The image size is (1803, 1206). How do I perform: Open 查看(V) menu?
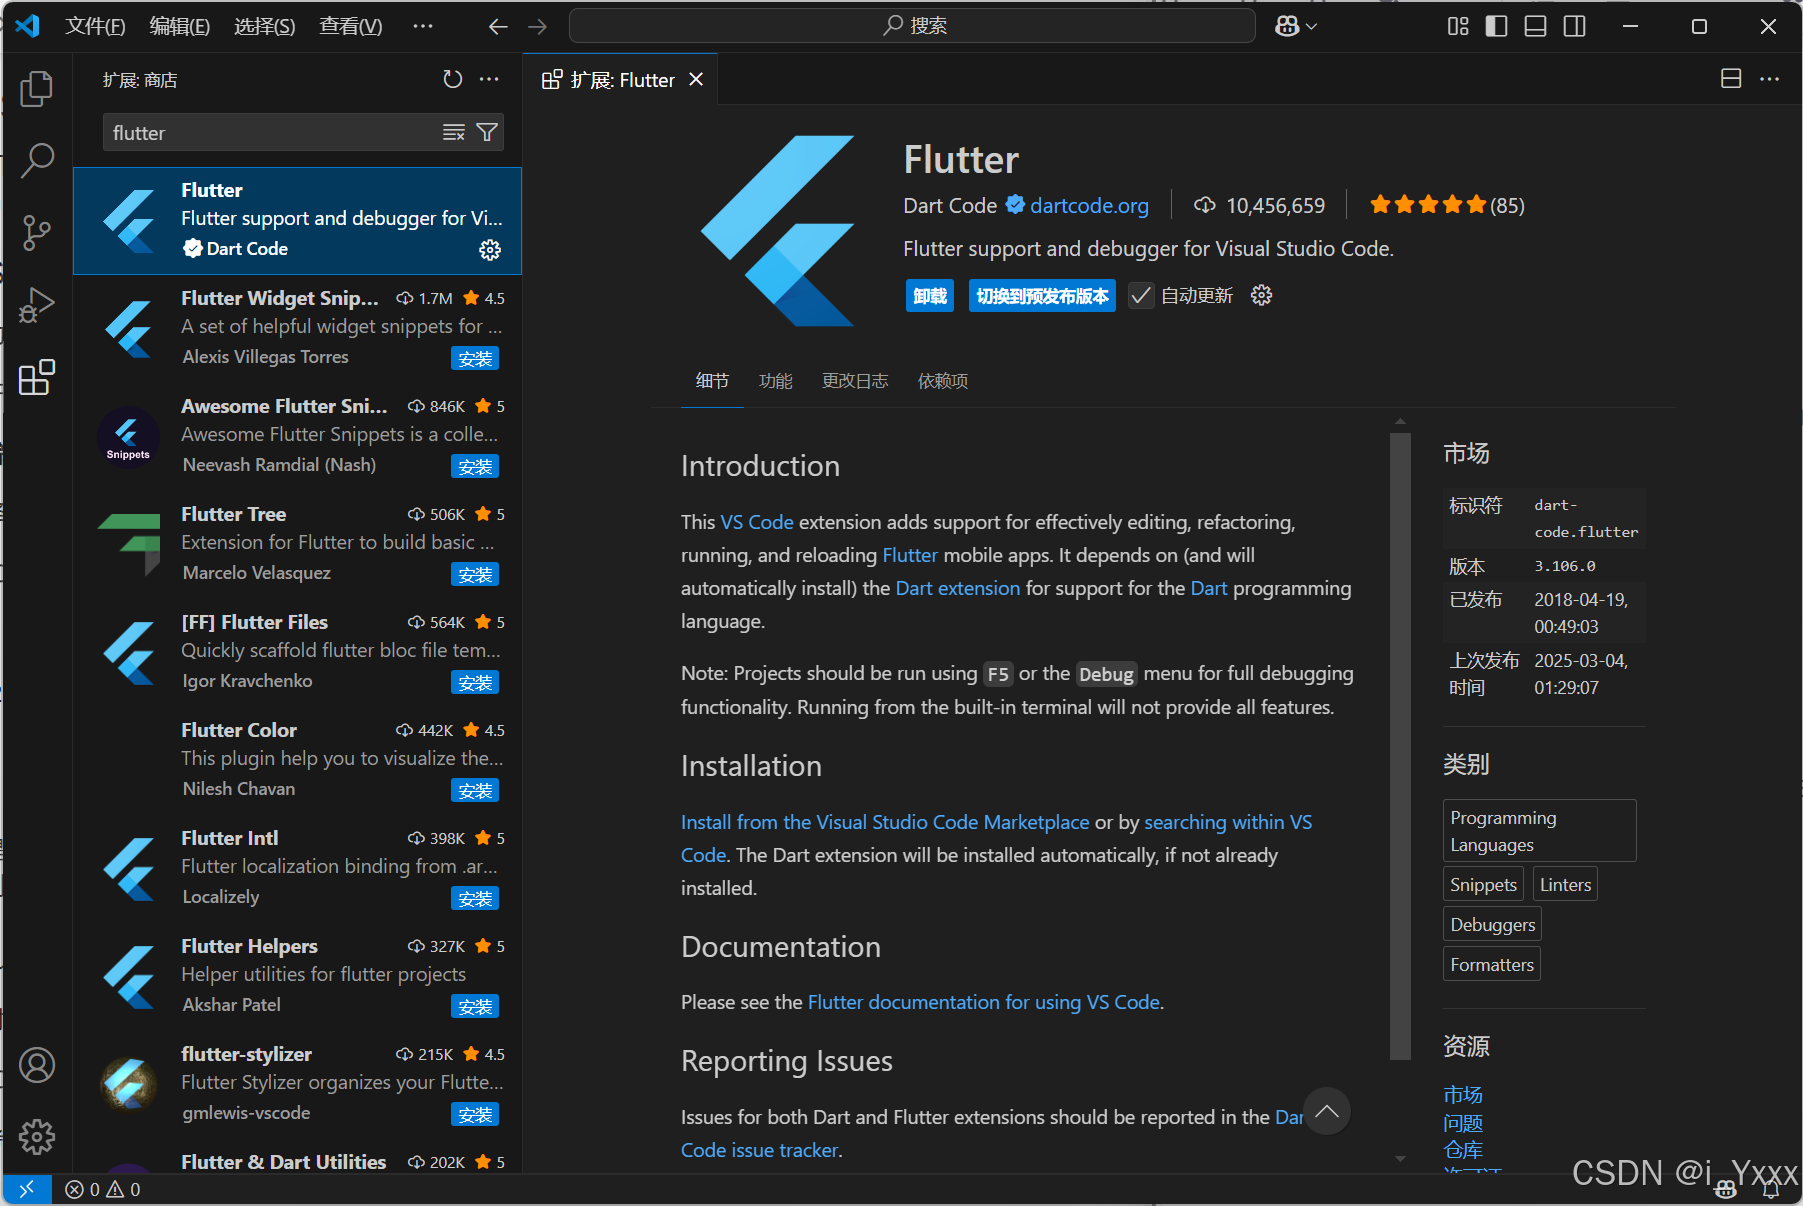click(351, 26)
